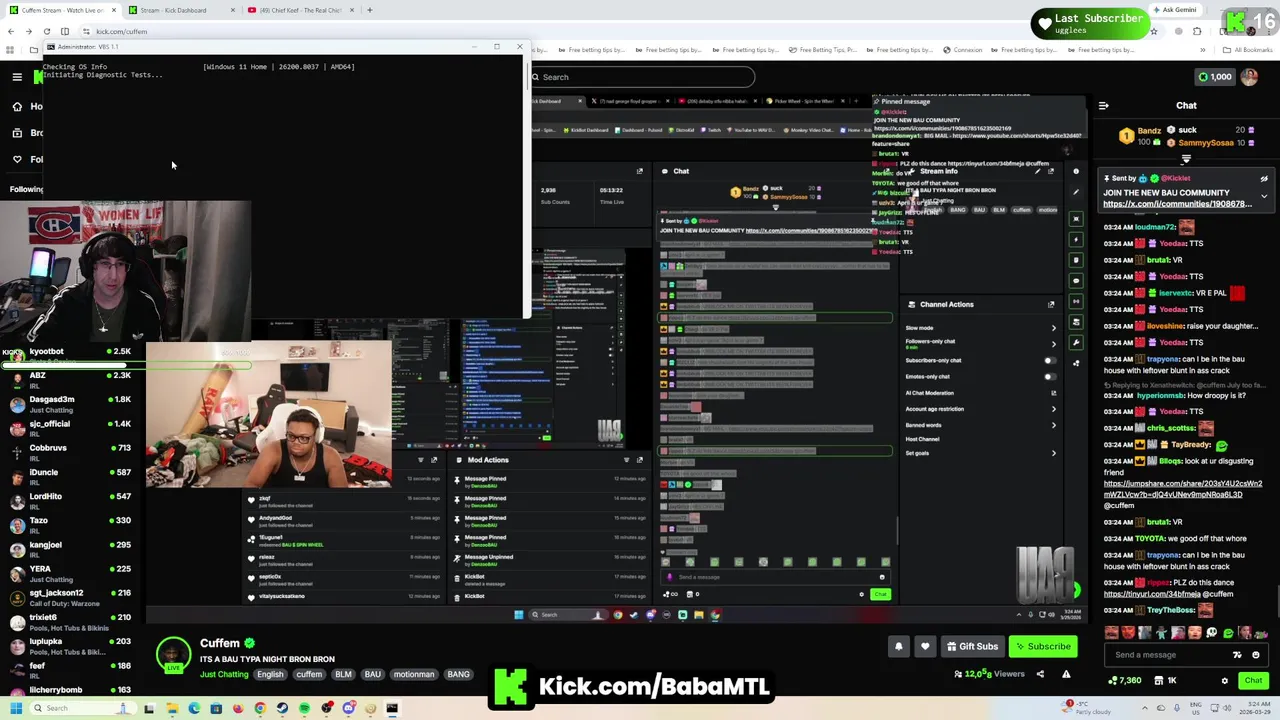Open the Kick sidebar hamburger menu
The height and width of the screenshot is (720, 1280).
tap(17, 77)
